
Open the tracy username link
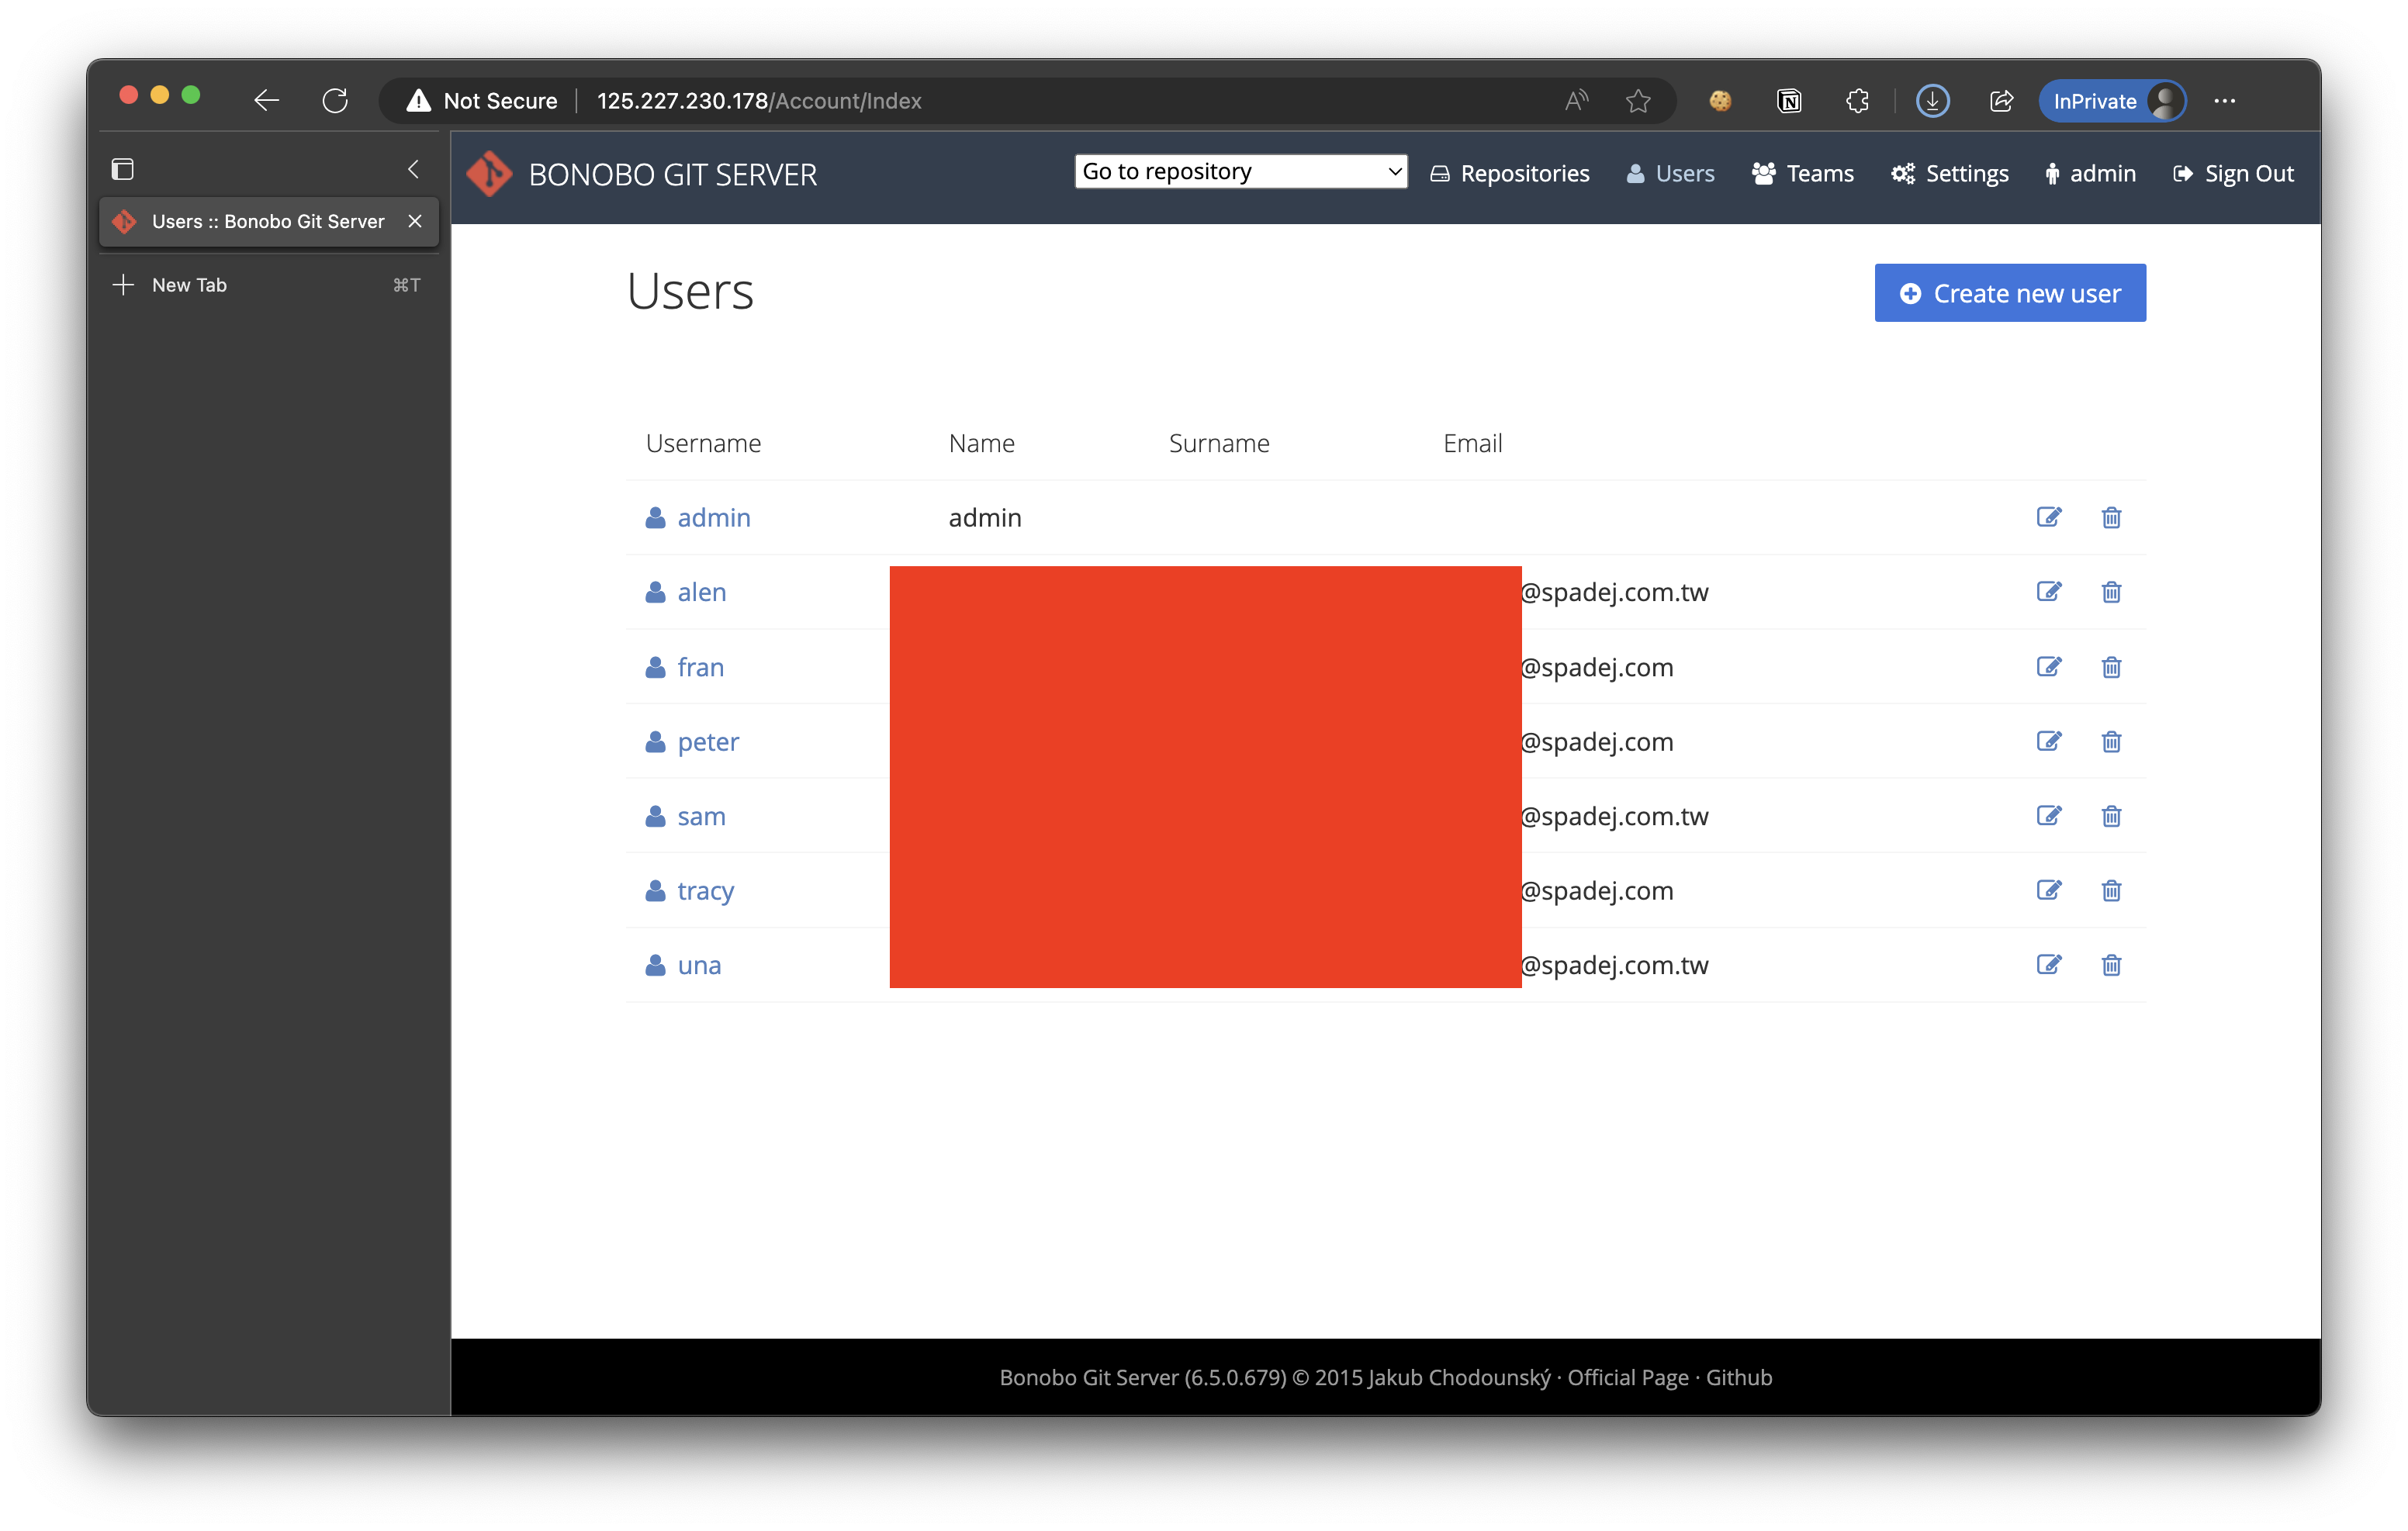point(705,891)
